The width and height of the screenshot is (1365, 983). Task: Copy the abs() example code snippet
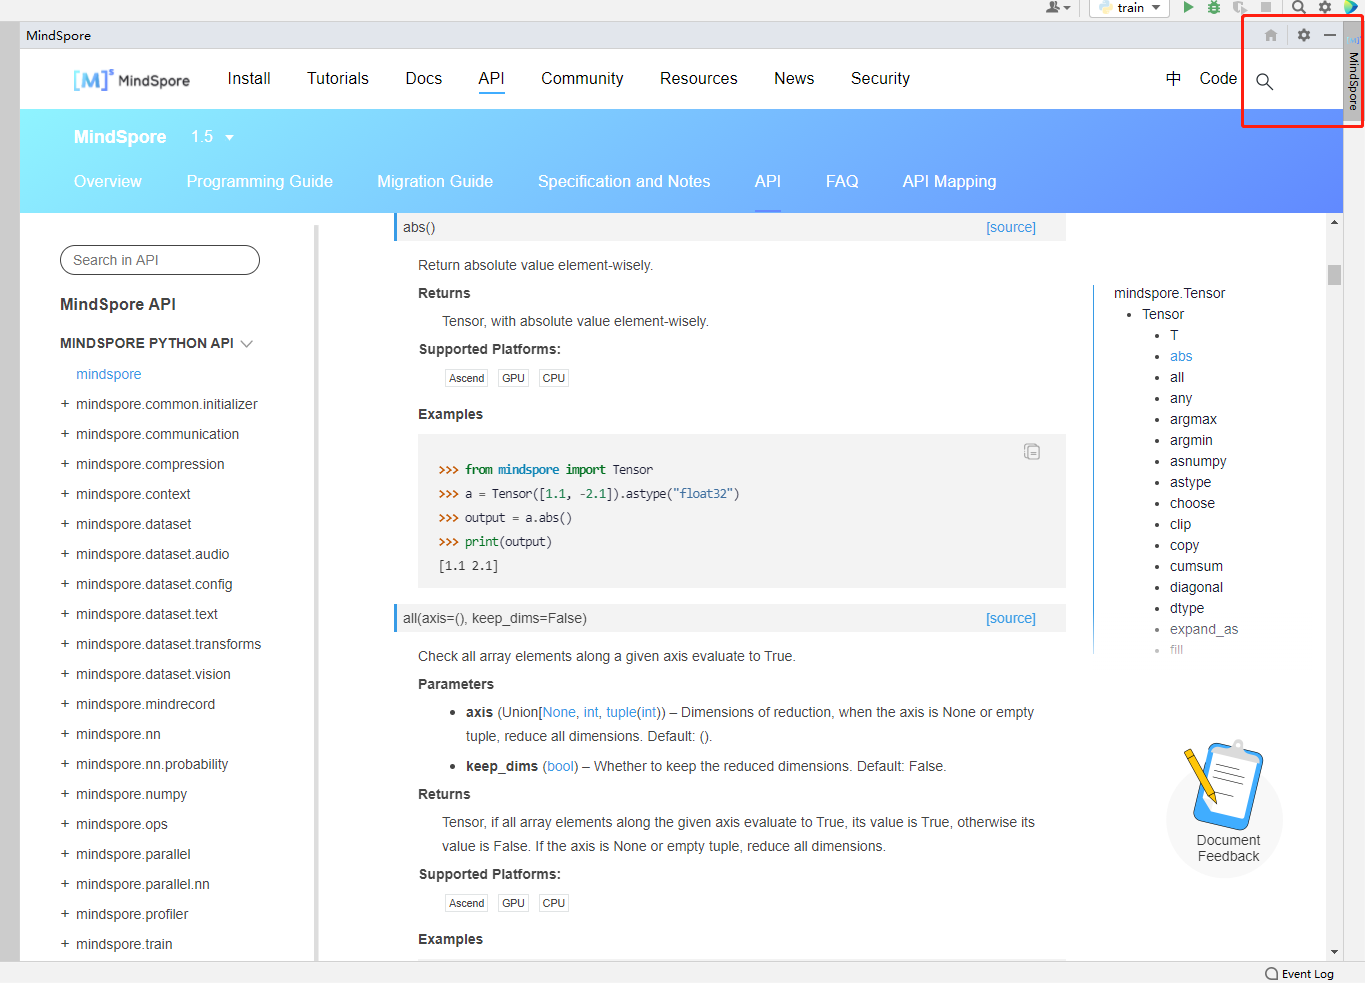1032,452
